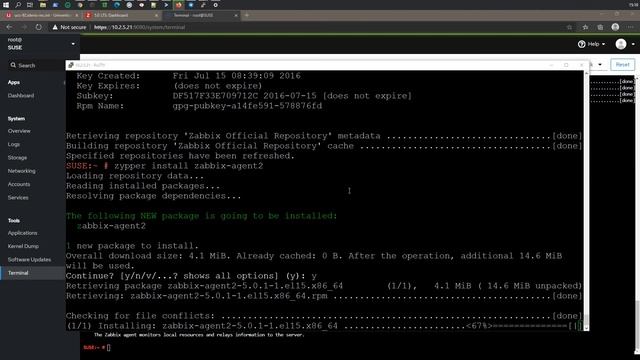Image resolution: width=640 pixels, height=360 pixels.
Task: Select Terminal in the sidebar
Action: tap(18, 273)
